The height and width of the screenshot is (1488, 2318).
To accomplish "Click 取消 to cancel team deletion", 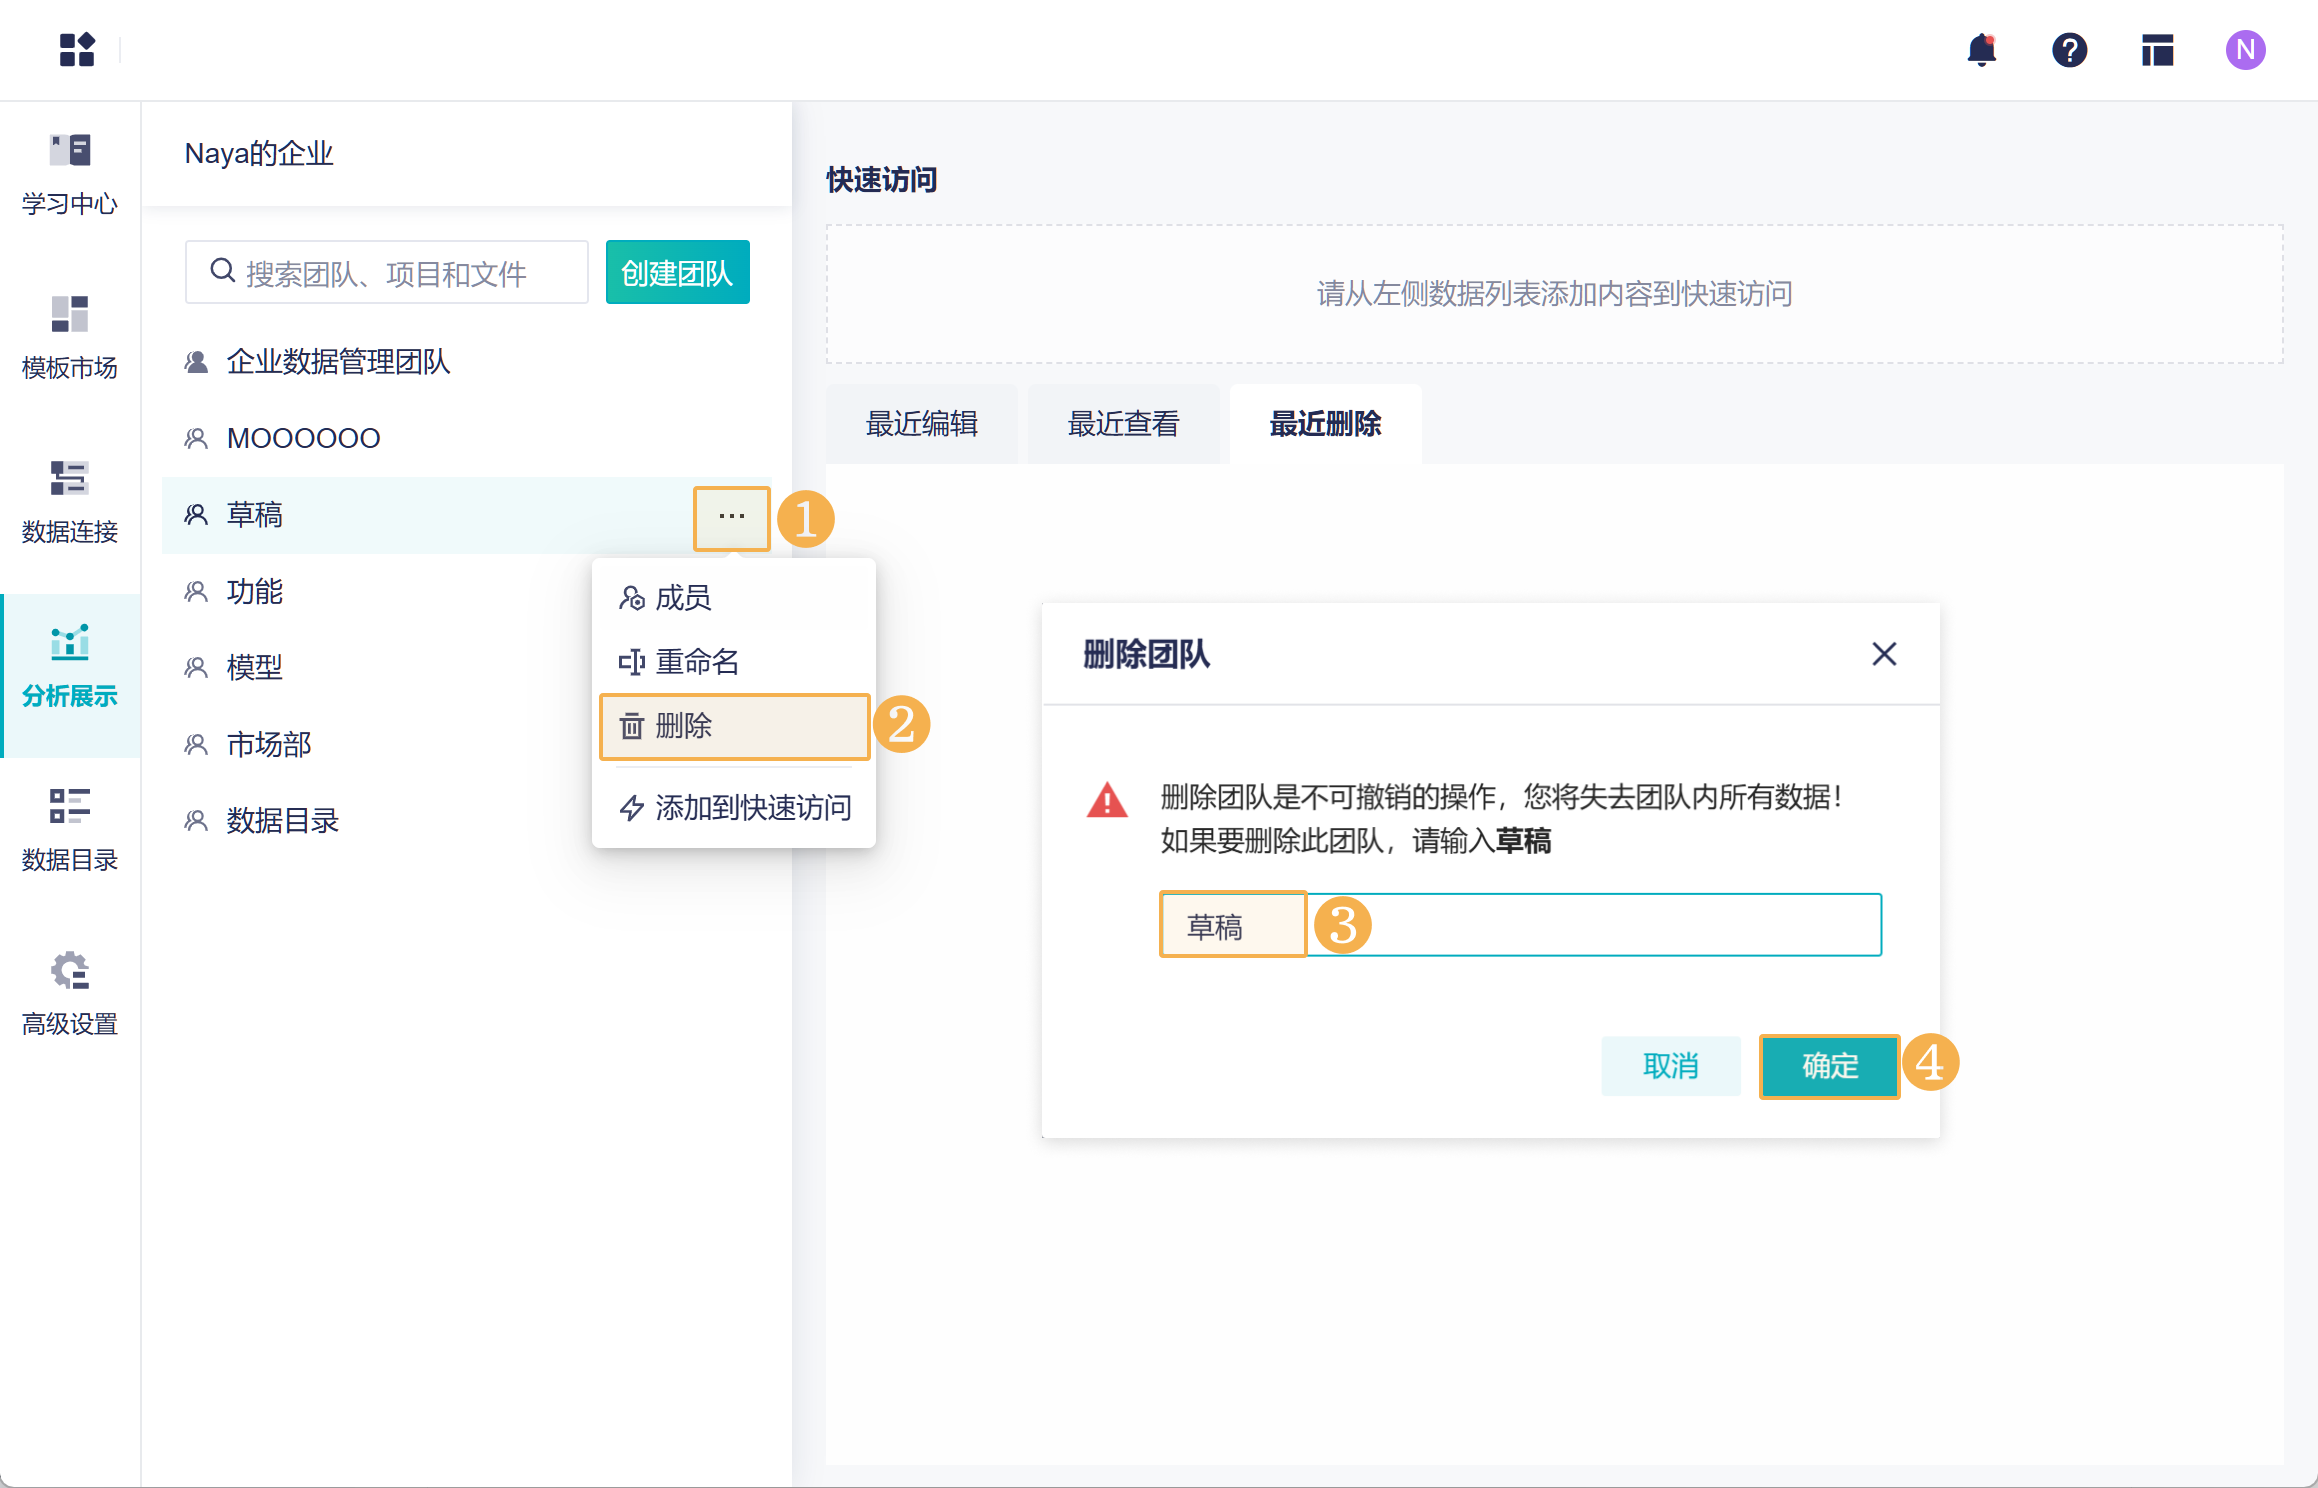I will [1670, 1066].
